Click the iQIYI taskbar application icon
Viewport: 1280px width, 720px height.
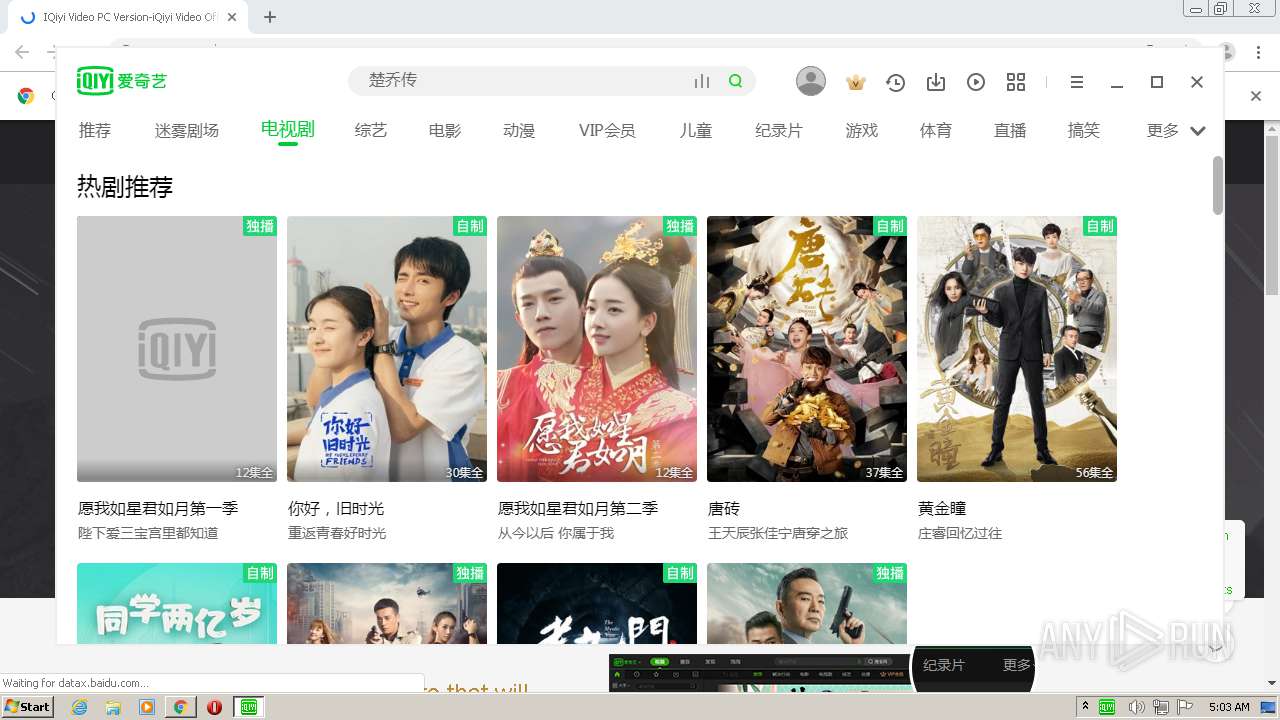tap(249, 707)
